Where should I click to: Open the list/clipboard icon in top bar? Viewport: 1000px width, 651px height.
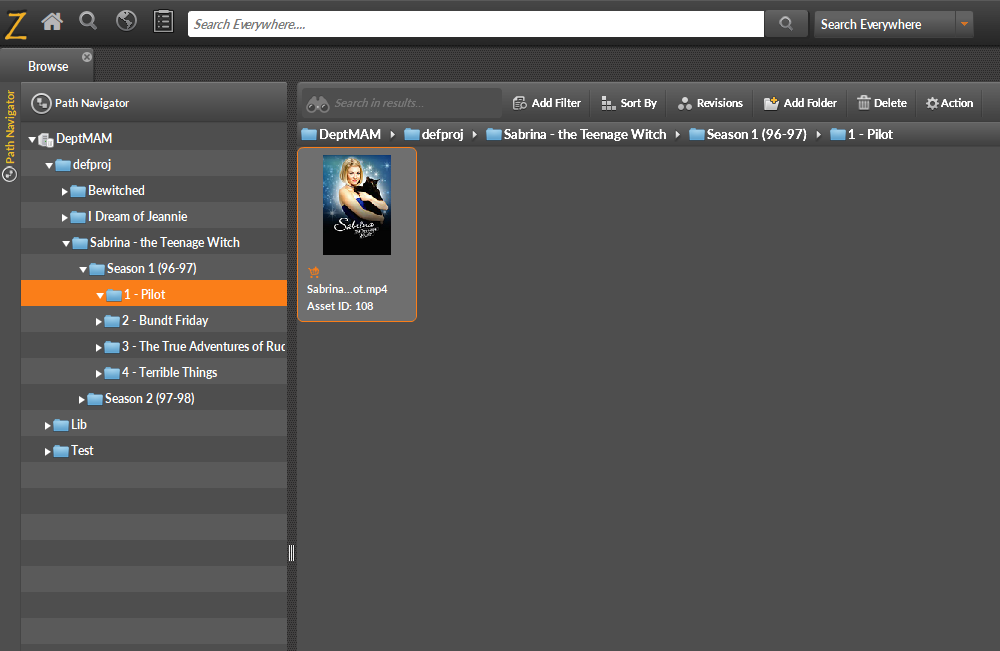tap(163, 21)
